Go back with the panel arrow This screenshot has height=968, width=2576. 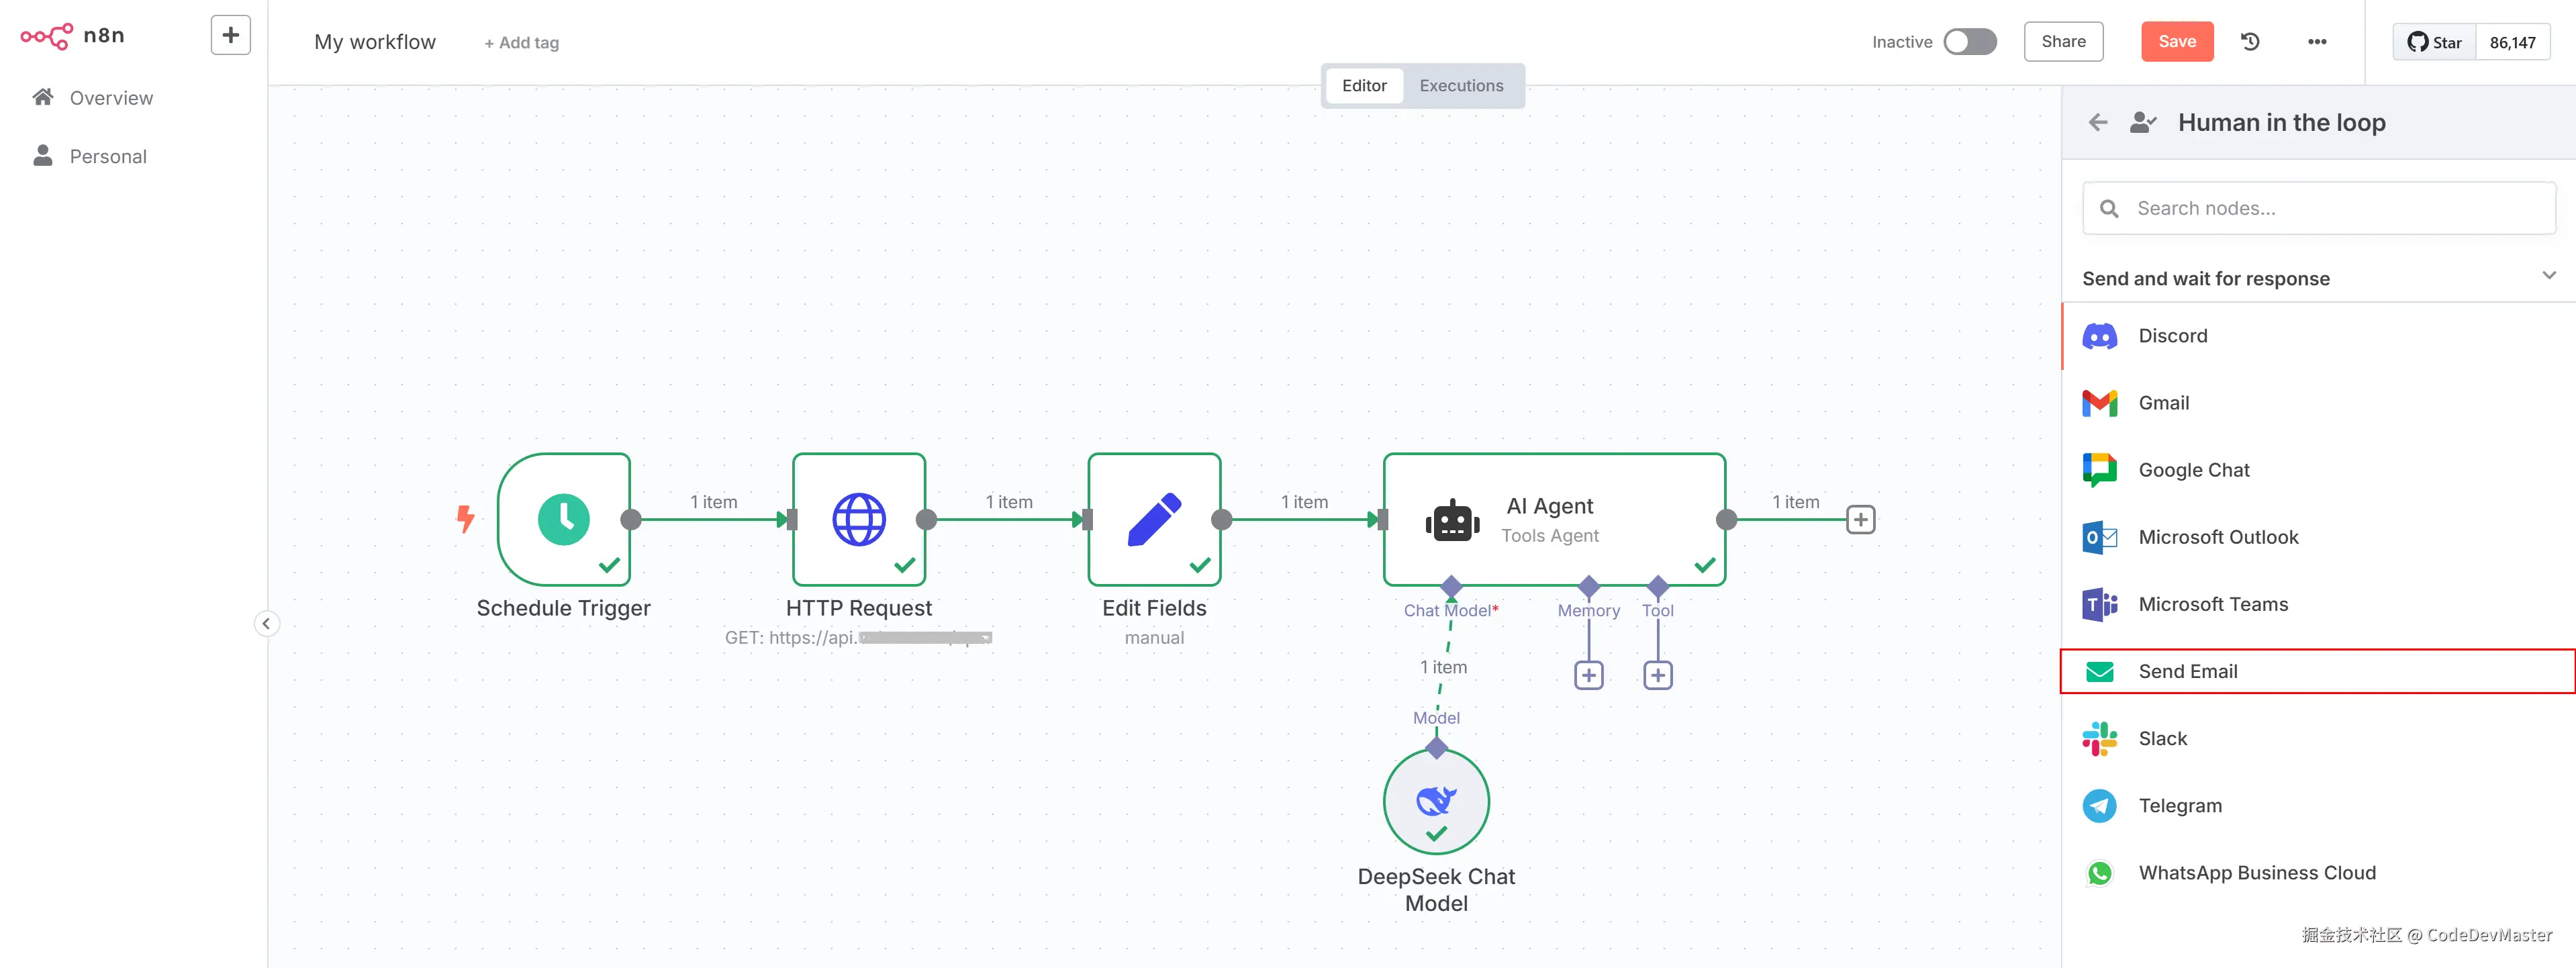coord(2098,122)
